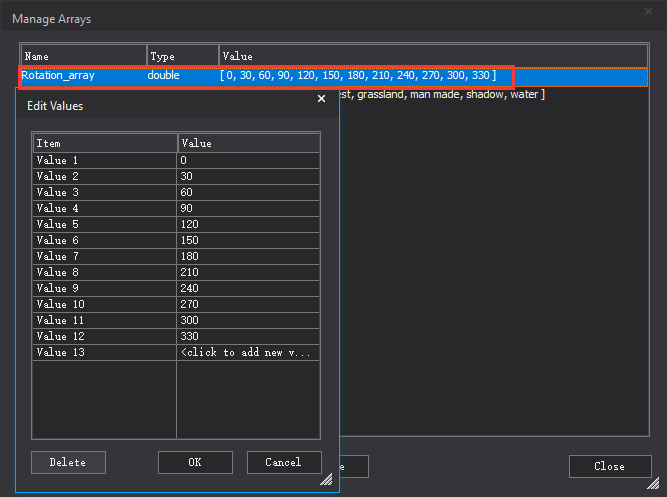Close the Edit Values dialog
Screen dimensions: 667x497
coord(321,99)
